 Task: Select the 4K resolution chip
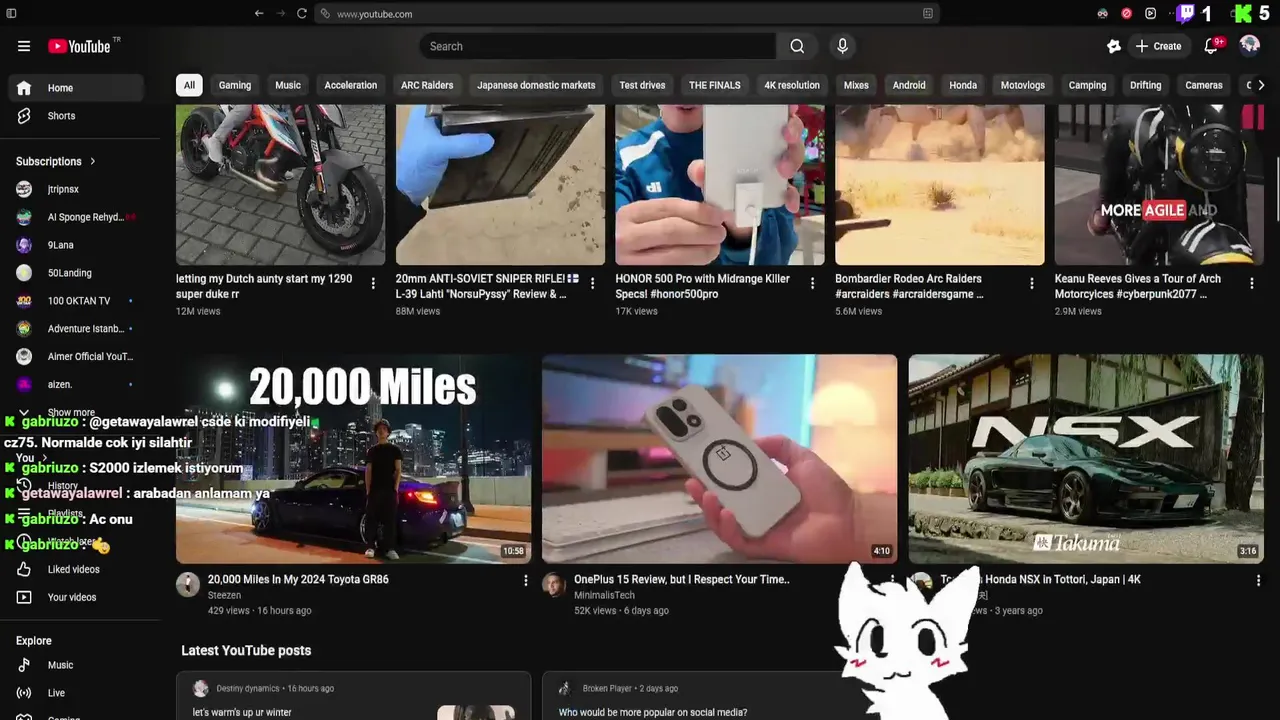pos(792,85)
